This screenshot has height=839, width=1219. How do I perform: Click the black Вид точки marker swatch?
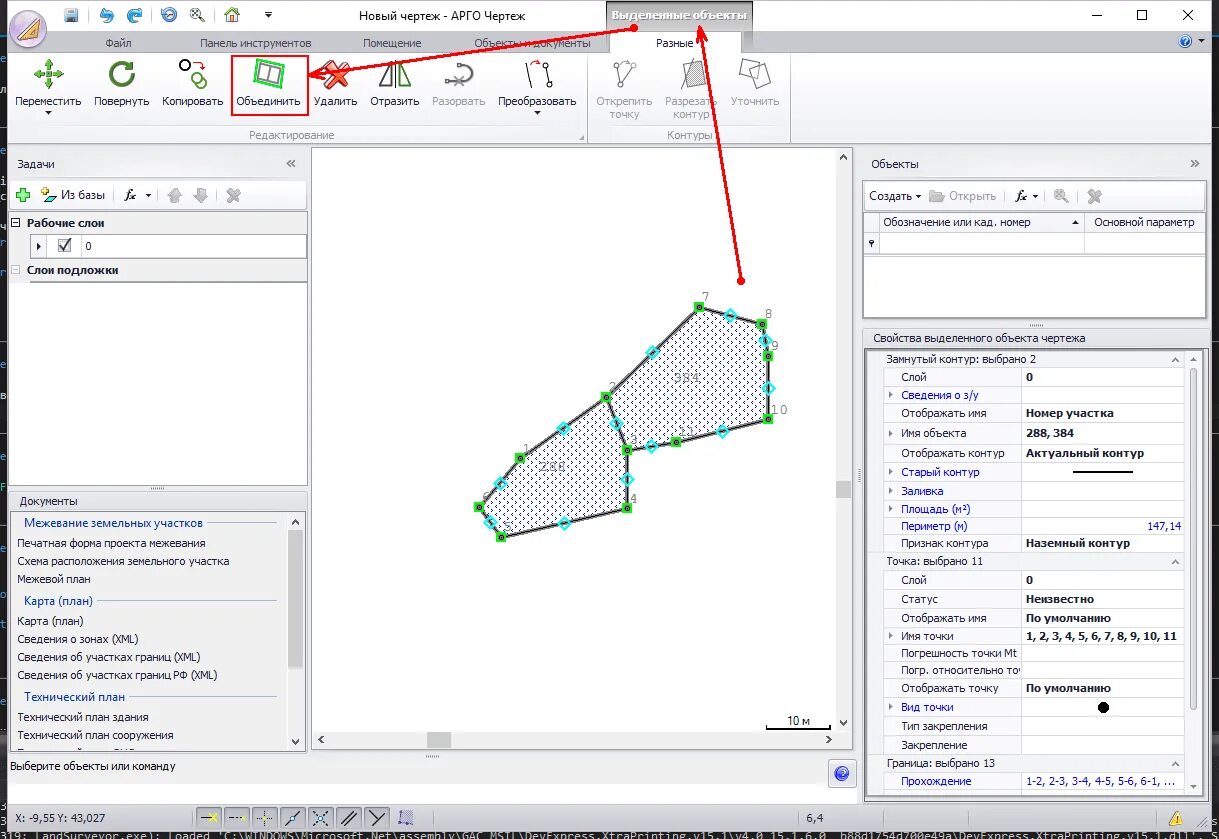coord(1103,707)
